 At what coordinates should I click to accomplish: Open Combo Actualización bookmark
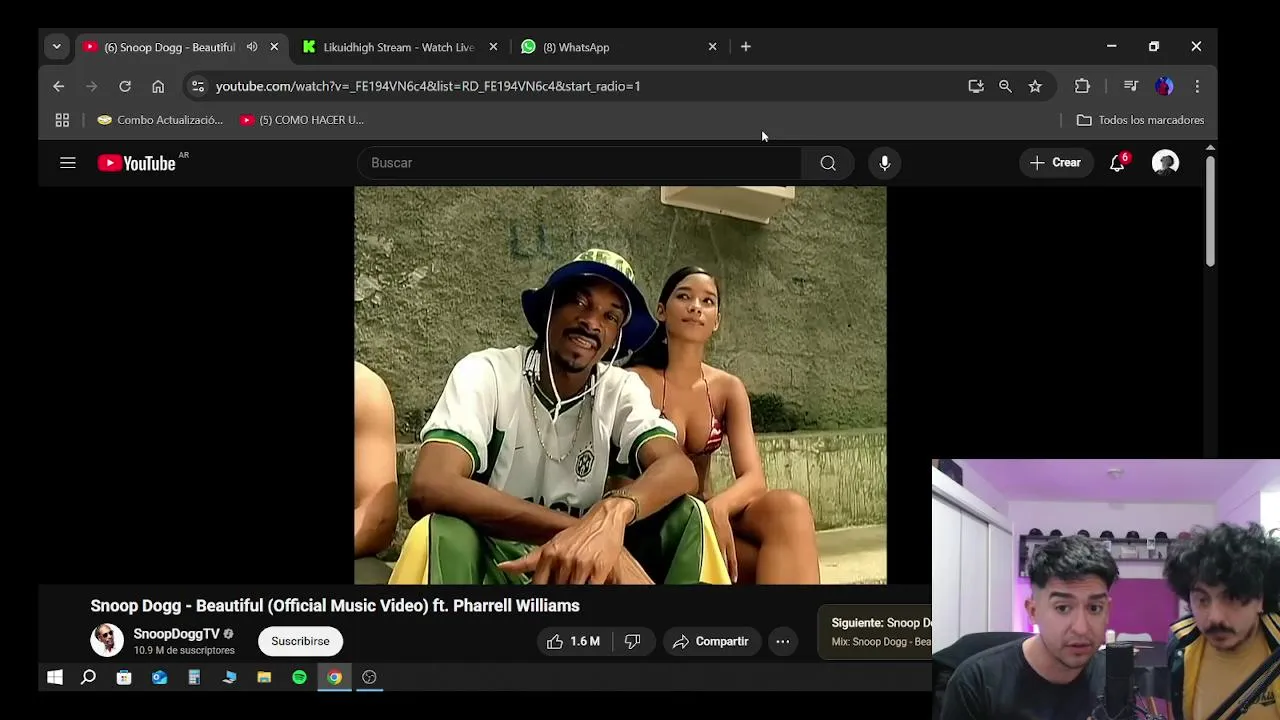click(x=160, y=120)
